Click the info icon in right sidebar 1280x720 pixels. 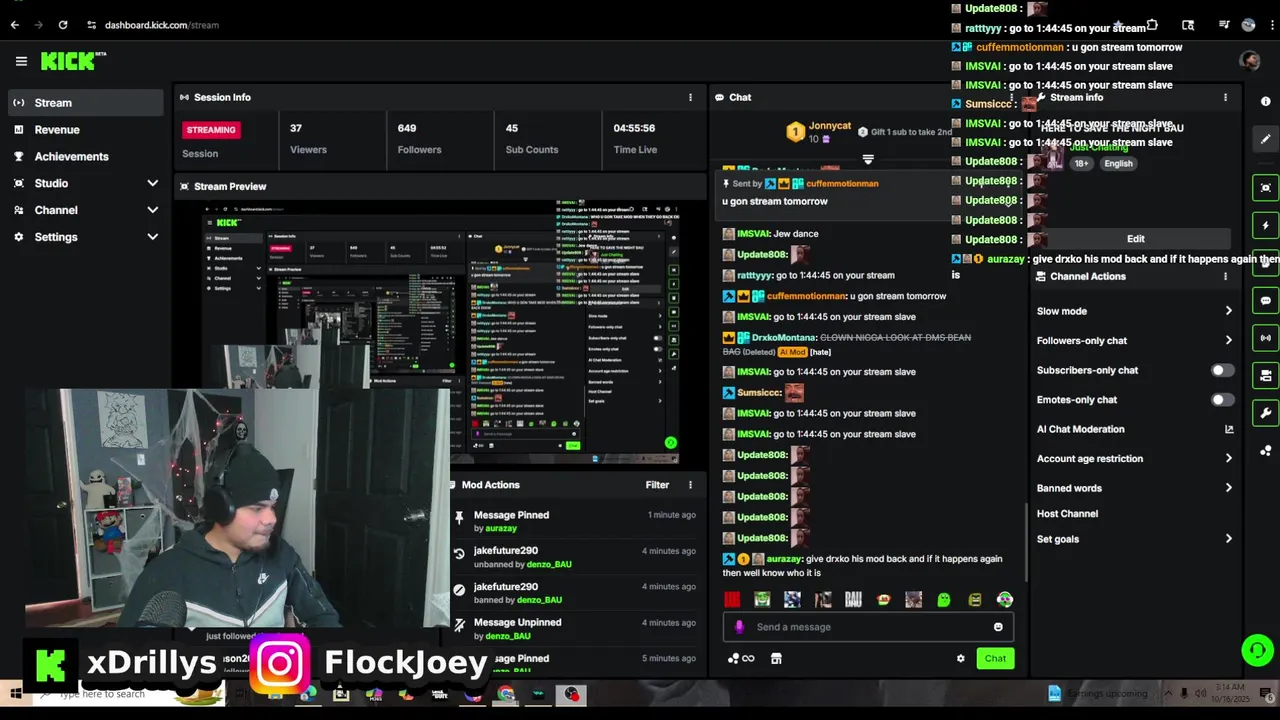point(1265,102)
